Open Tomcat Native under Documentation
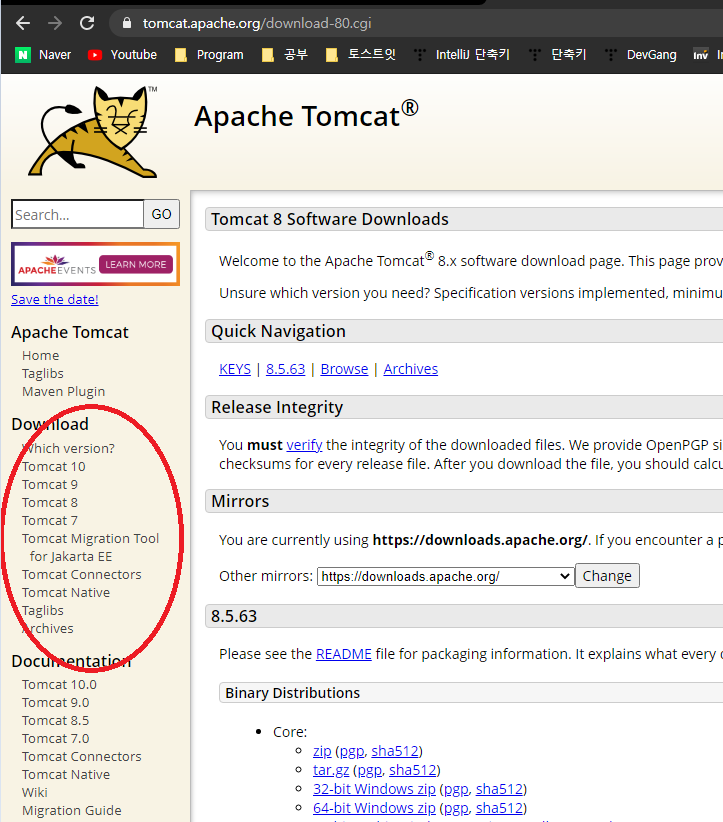 coord(66,774)
